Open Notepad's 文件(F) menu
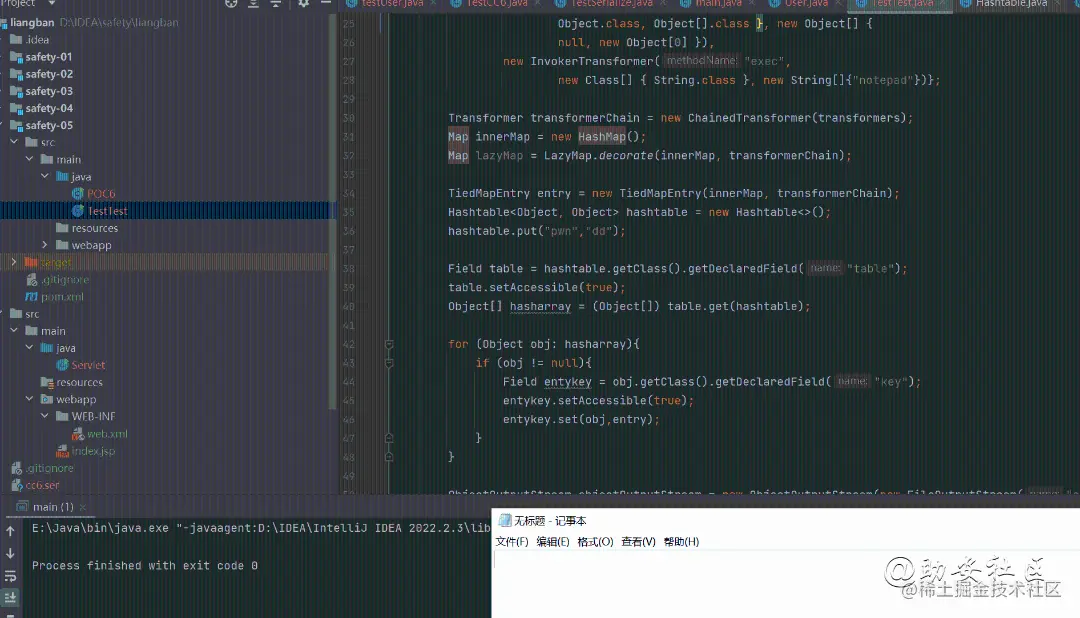This screenshot has height=618, width=1080. coord(512,542)
